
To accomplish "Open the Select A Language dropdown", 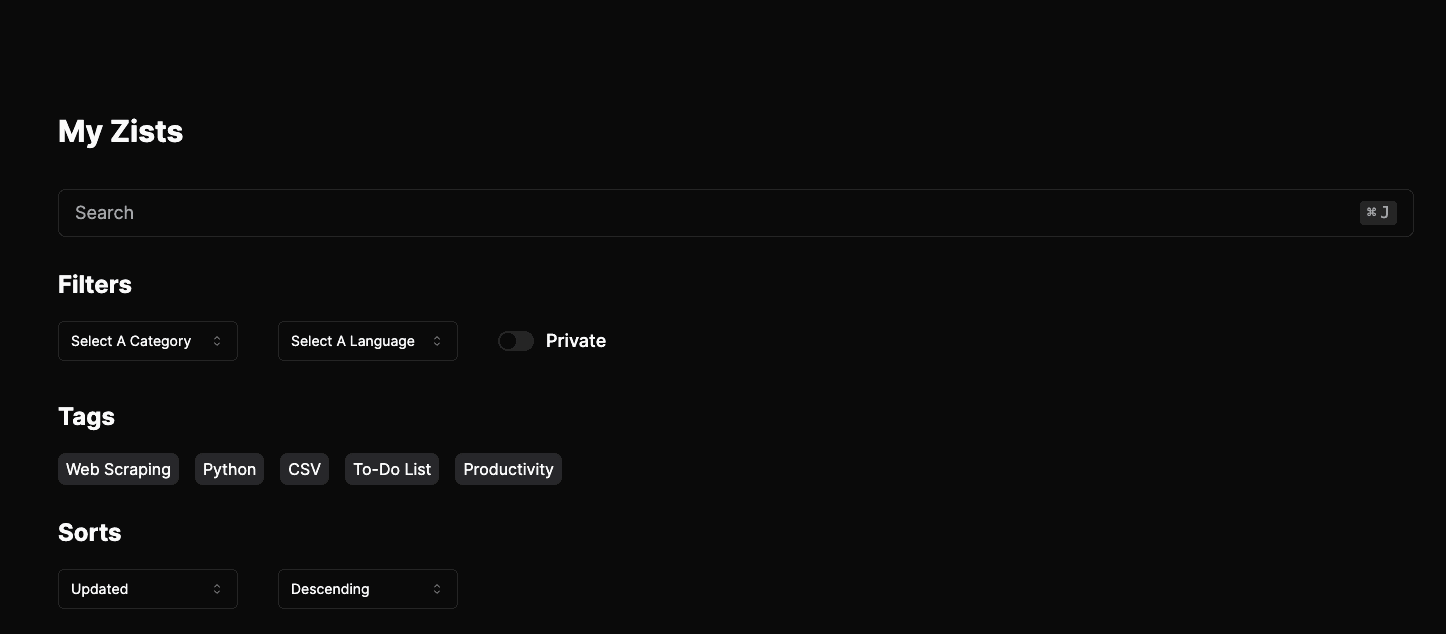I will [x=367, y=341].
